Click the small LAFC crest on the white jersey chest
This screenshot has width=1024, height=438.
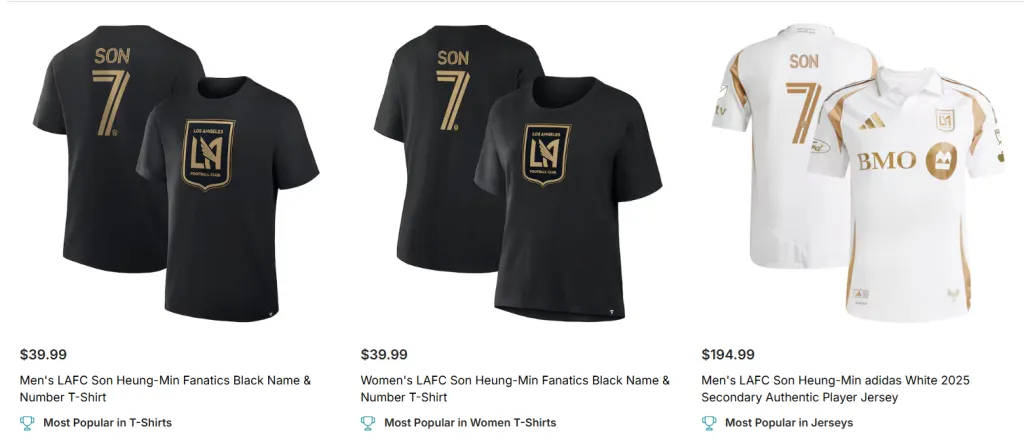pyautogui.click(x=944, y=119)
